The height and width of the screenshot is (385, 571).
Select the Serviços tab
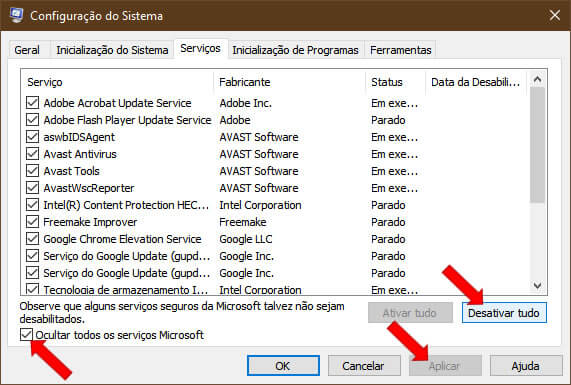click(x=200, y=48)
